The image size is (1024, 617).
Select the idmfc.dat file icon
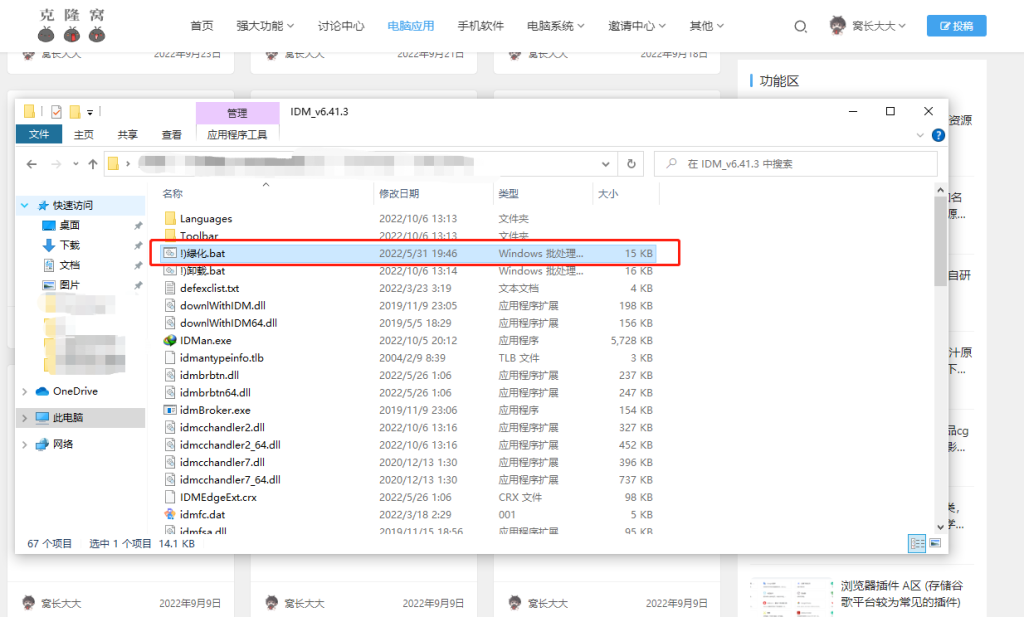[x=170, y=514]
